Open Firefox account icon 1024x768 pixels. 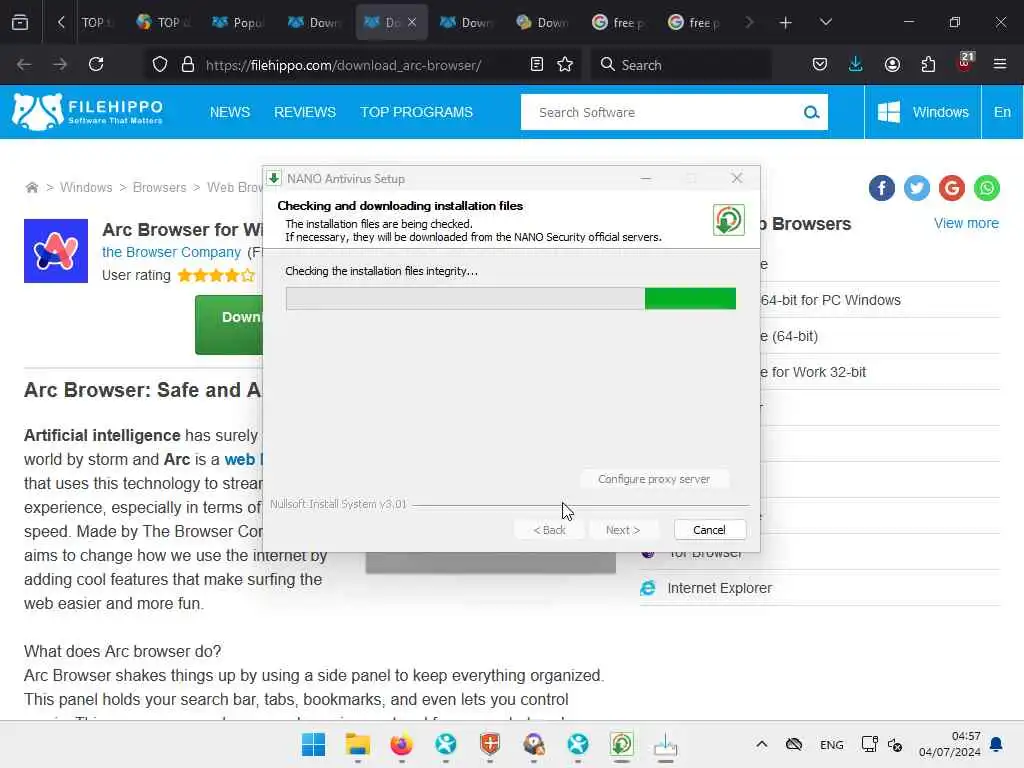[892, 64]
